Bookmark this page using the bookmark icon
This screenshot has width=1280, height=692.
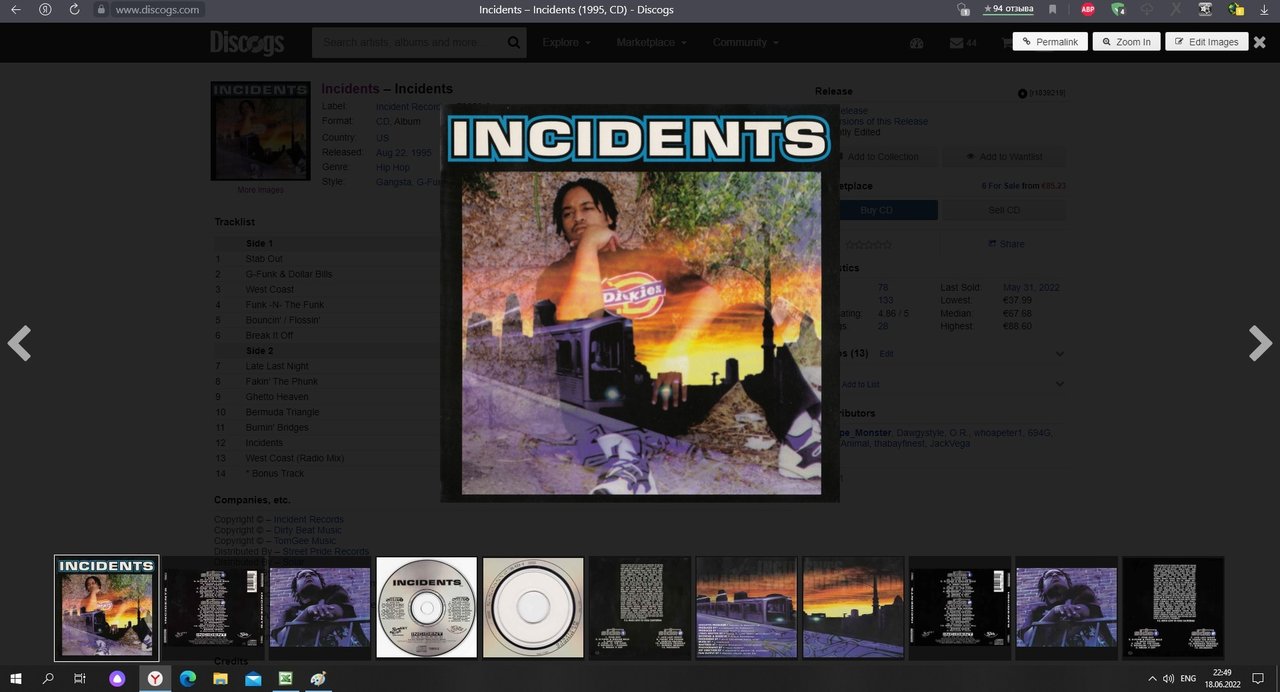point(1053,9)
